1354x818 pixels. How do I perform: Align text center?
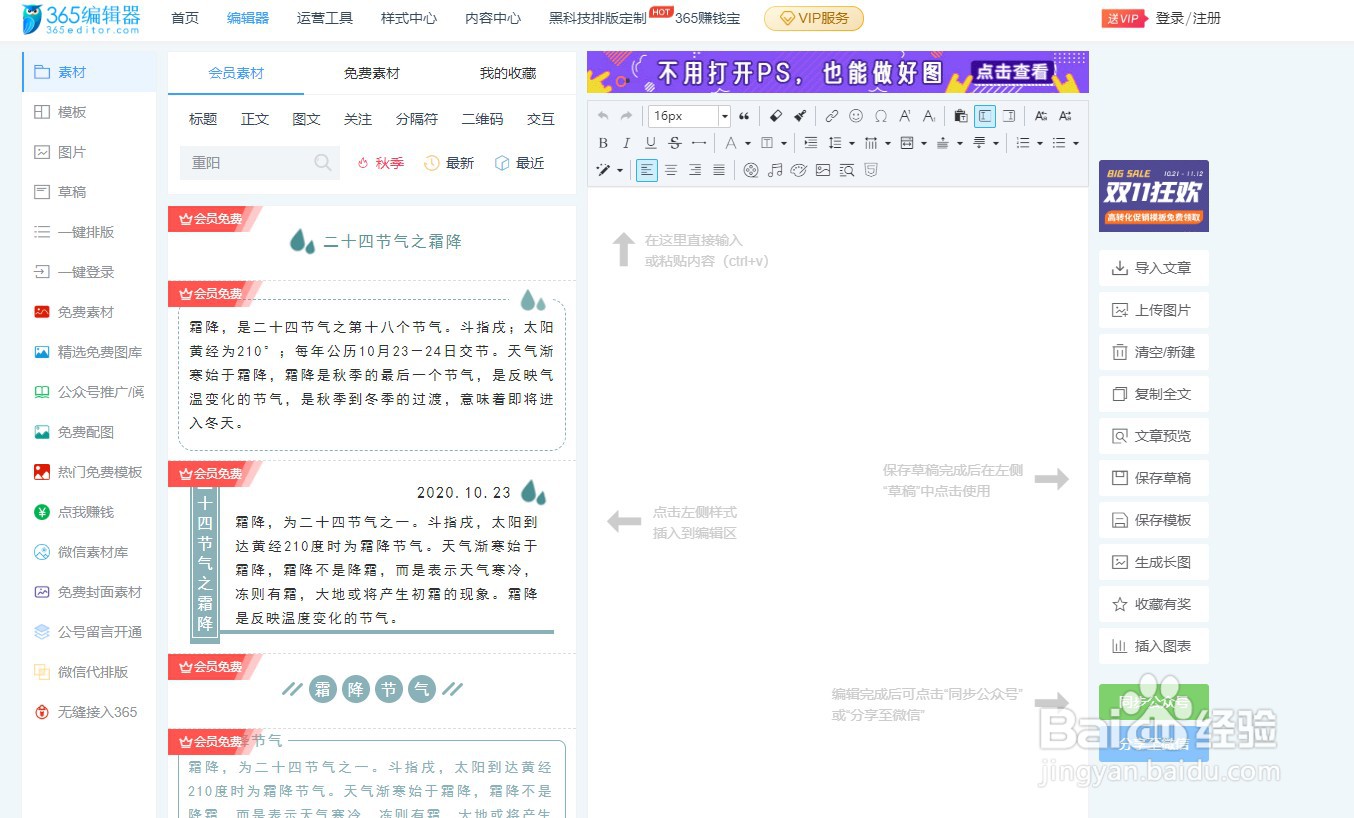coord(671,170)
